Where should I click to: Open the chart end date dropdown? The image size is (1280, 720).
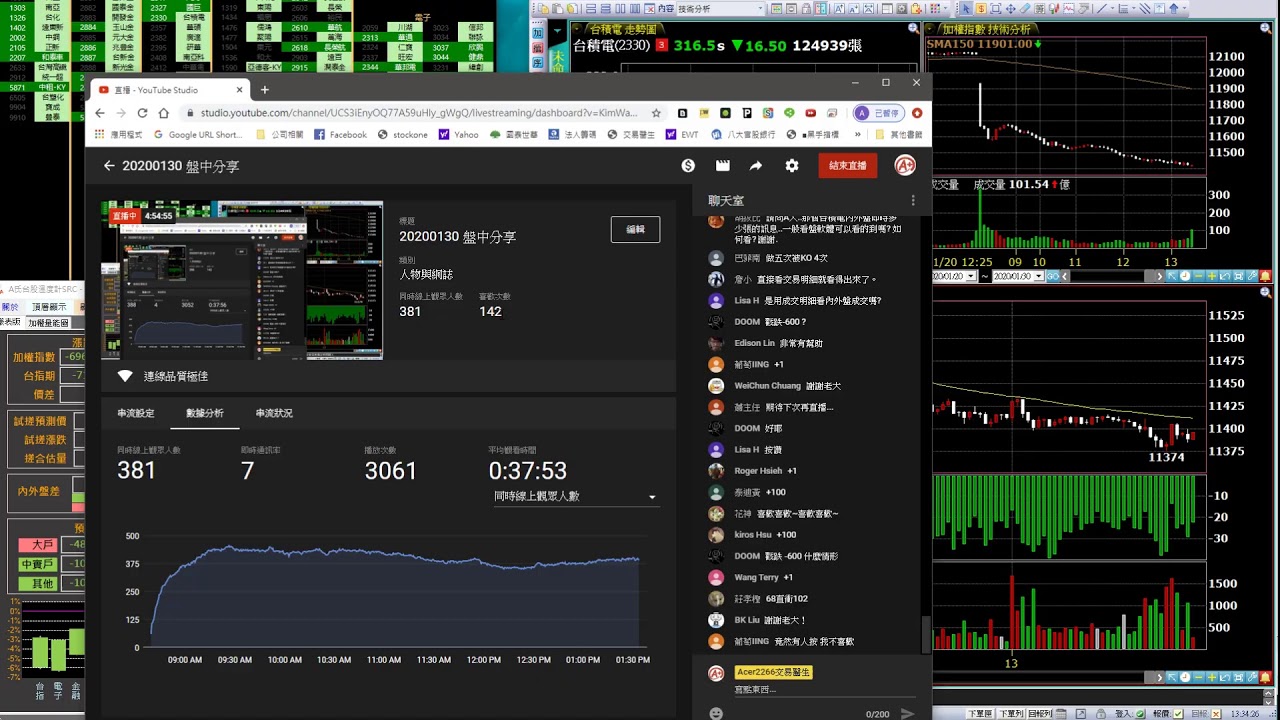[x=1039, y=276]
